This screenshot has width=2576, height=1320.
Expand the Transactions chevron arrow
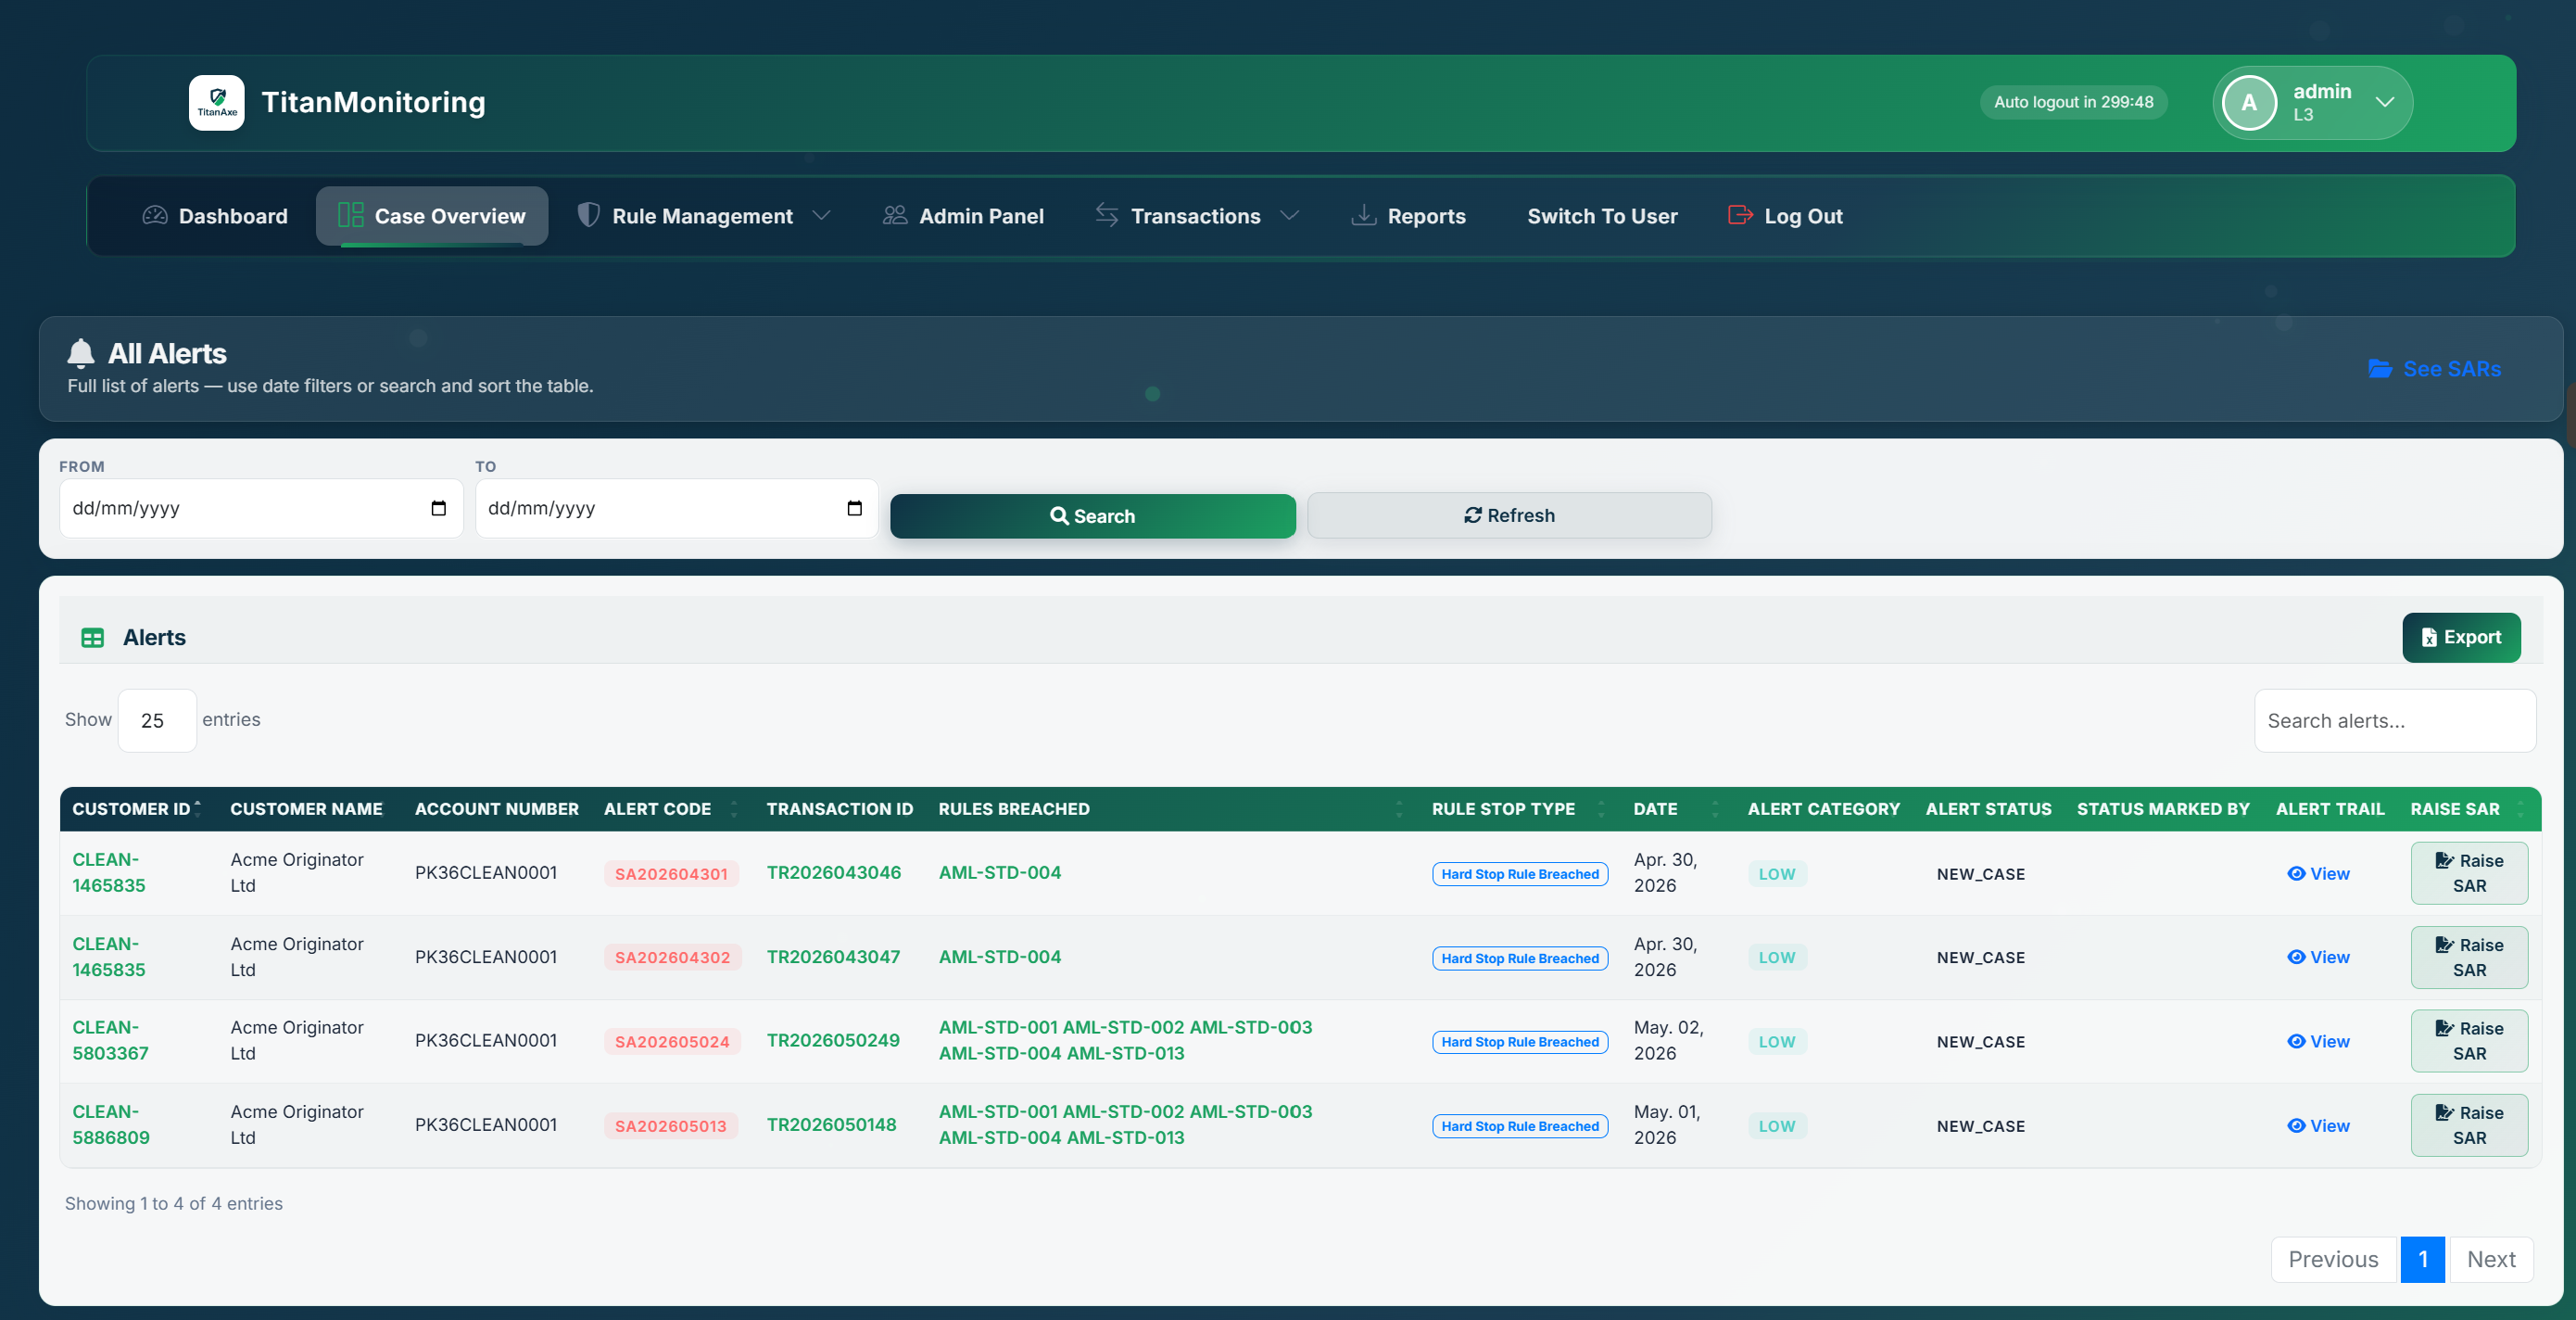(x=1290, y=216)
